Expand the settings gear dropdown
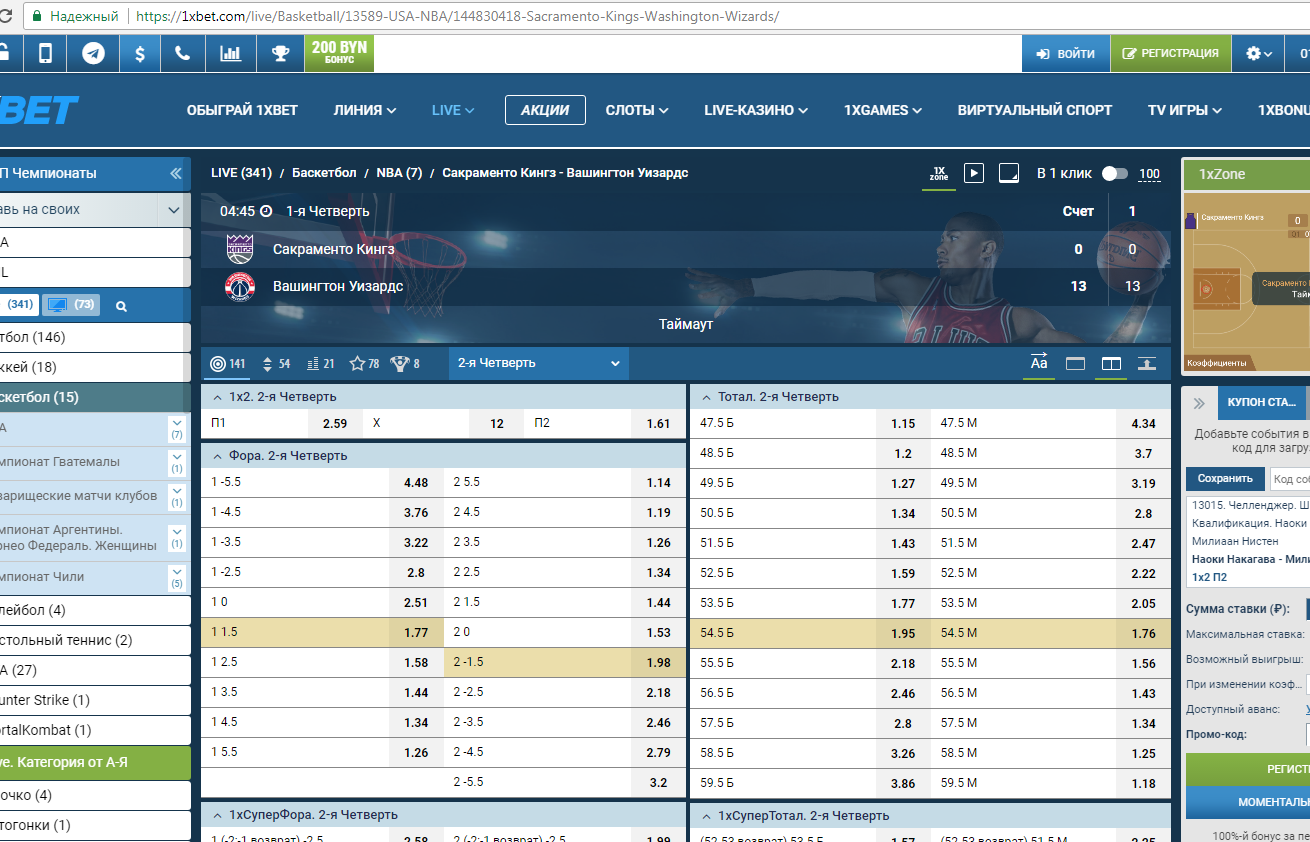1310x842 pixels. [x=1258, y=53]
